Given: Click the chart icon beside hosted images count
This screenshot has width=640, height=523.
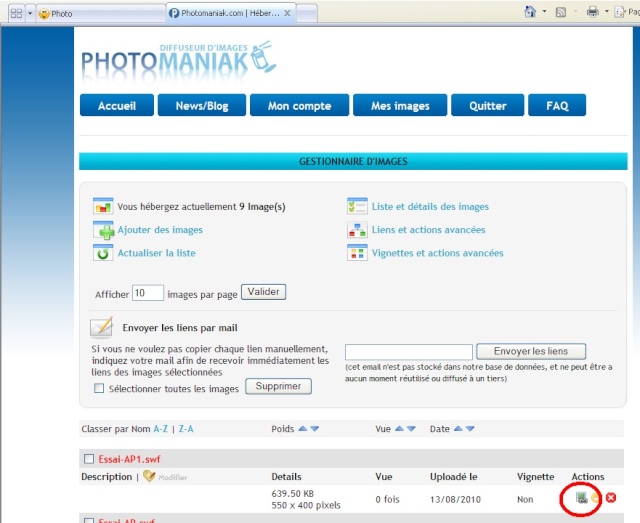Looking at the screenshot, I should [103, 206].
